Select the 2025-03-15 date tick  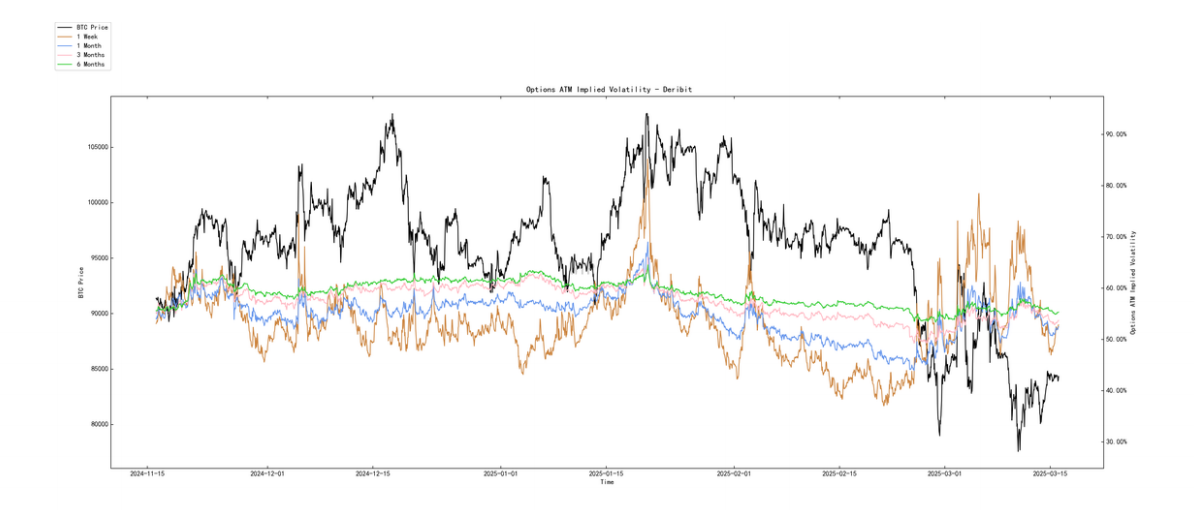[1051, 475]
